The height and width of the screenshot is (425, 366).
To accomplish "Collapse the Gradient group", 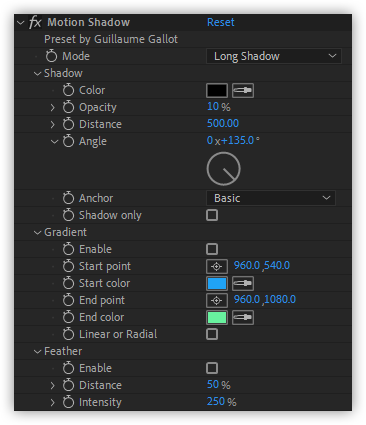I will click(x=38, y=233).
